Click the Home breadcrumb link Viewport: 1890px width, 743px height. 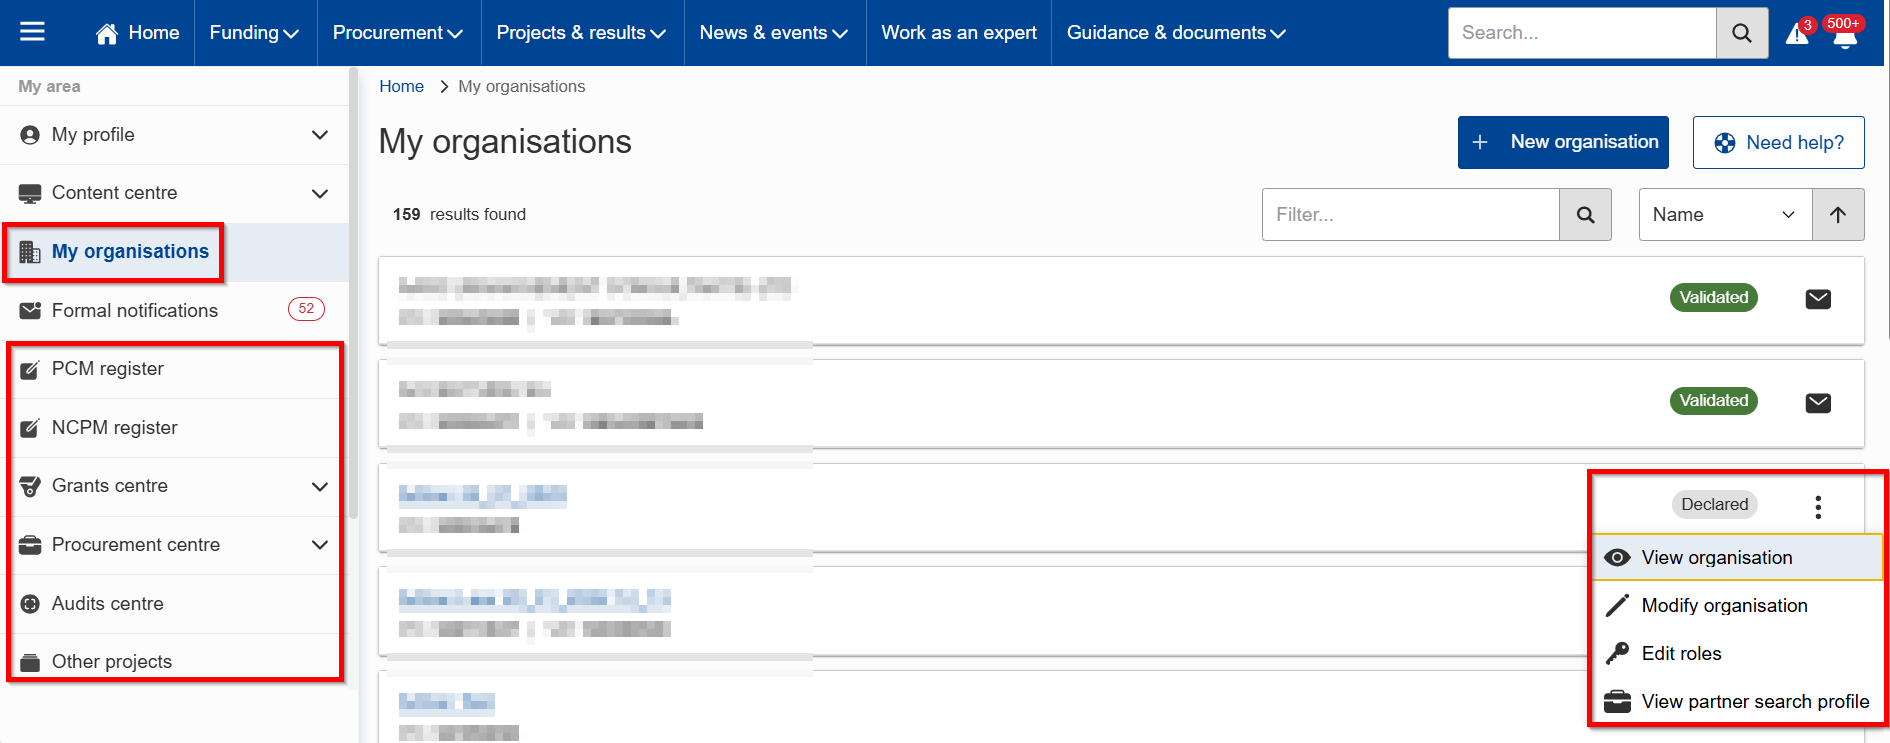tap(401, 87)
